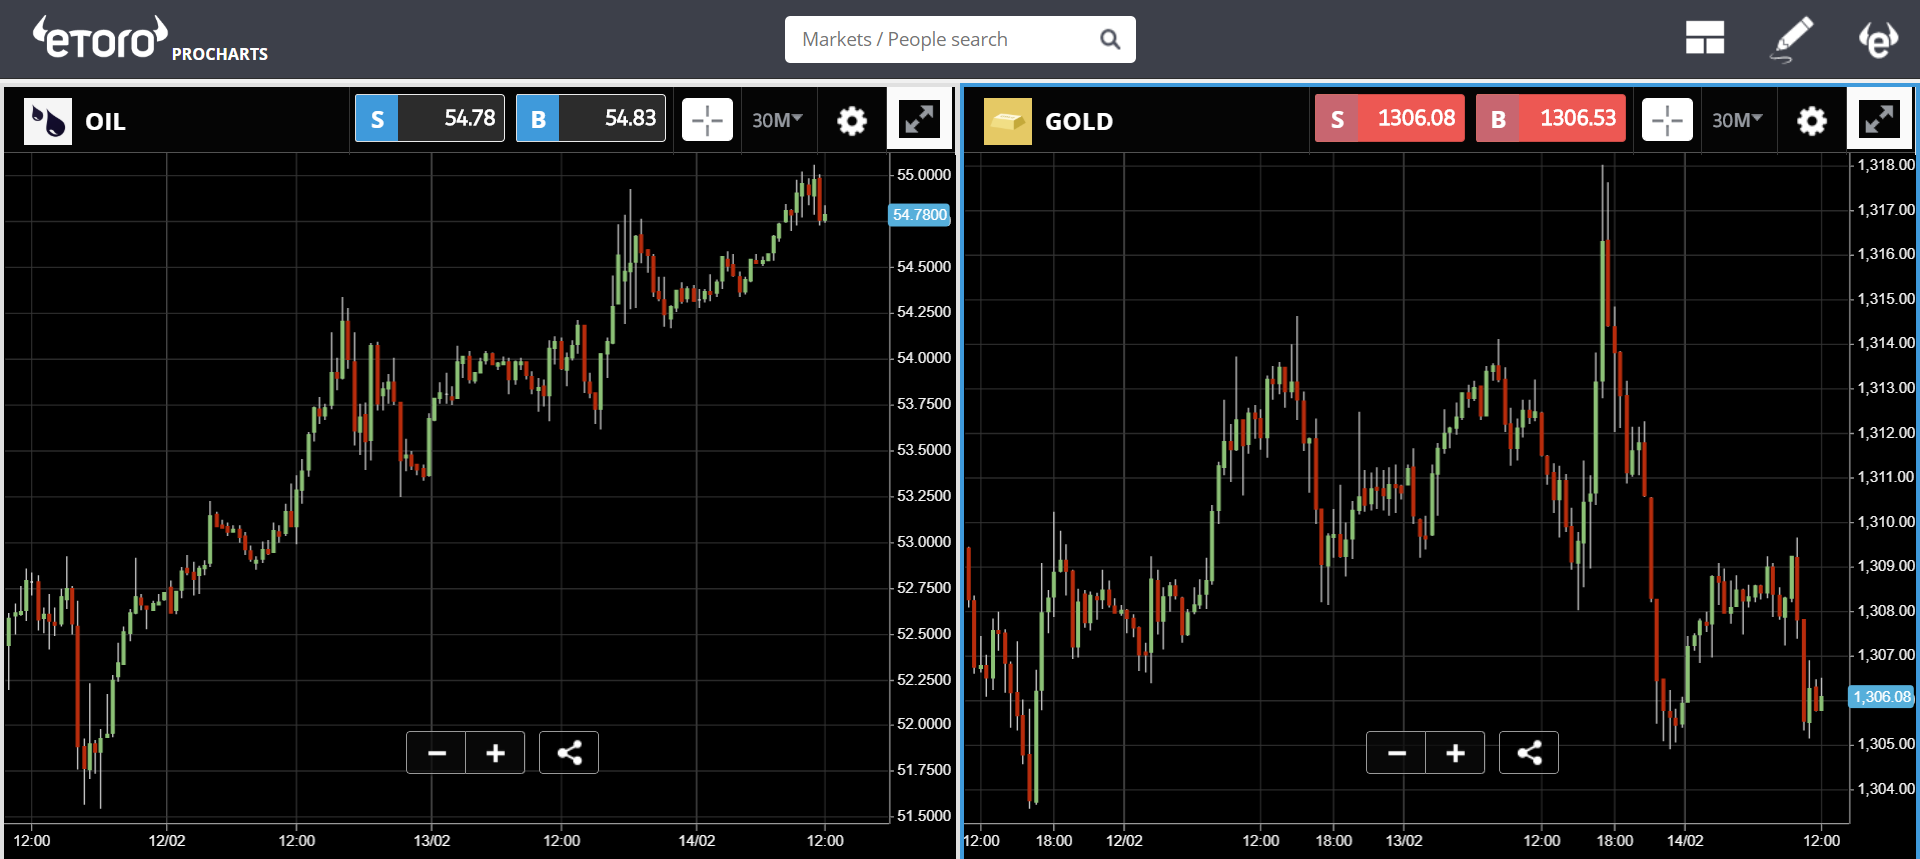Toggle crosshair on the GOLD chart

pos(1667,120)
